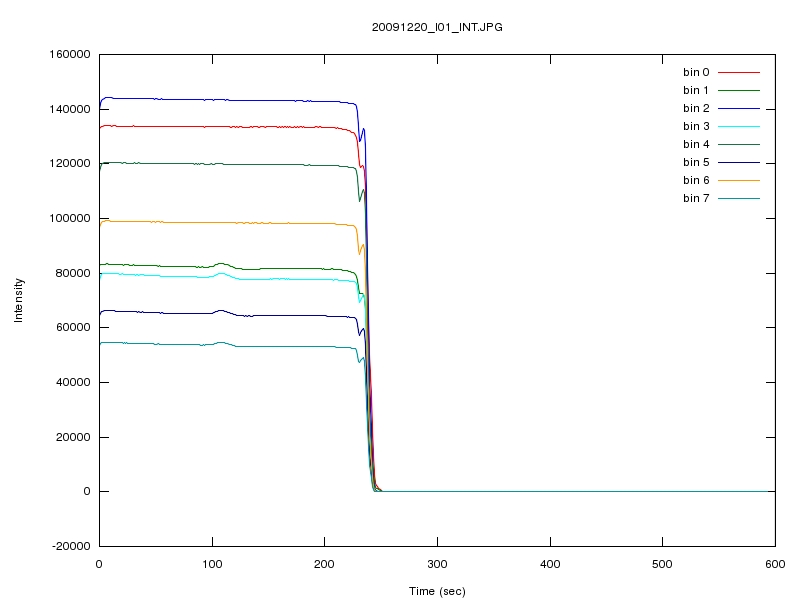This screenshot has width=800, height=600.
Task: Click the 120000 y-axis tick label
Action: pos(69,163)
